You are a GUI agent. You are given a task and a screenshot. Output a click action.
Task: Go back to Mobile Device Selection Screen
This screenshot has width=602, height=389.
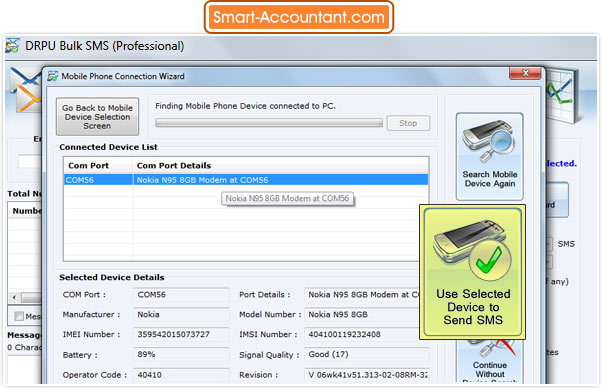pyautogui.click(x=98, y=117)
